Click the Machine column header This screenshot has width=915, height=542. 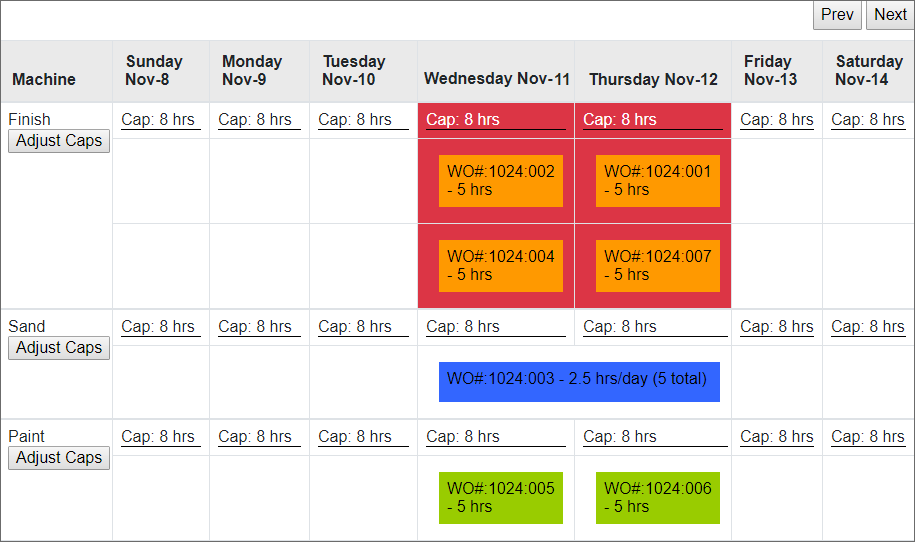point(44,79)
